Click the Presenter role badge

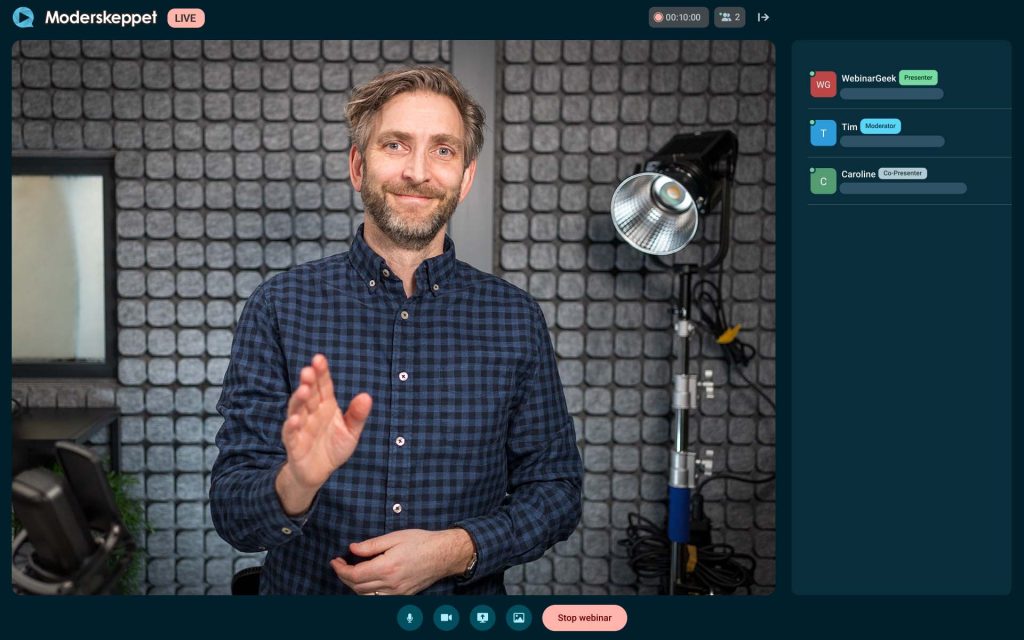pyautogui.click(x=918, y=77)
